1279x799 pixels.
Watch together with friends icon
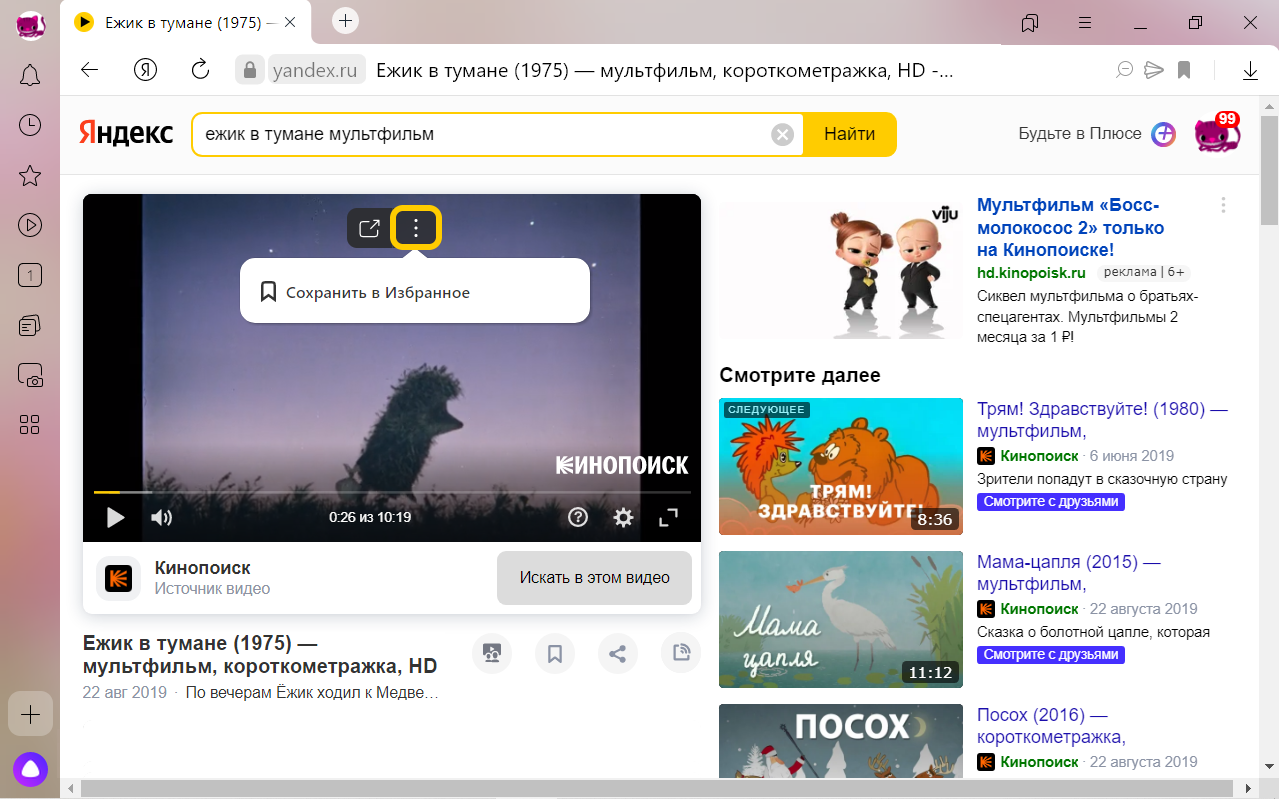pos(491,654)
